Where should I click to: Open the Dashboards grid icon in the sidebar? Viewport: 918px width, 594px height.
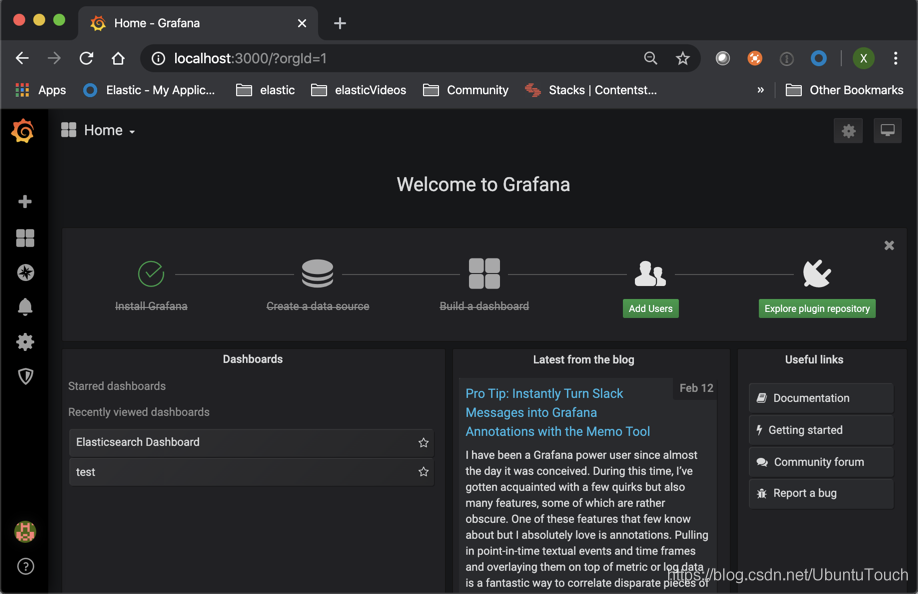click(x=25, y=238)
